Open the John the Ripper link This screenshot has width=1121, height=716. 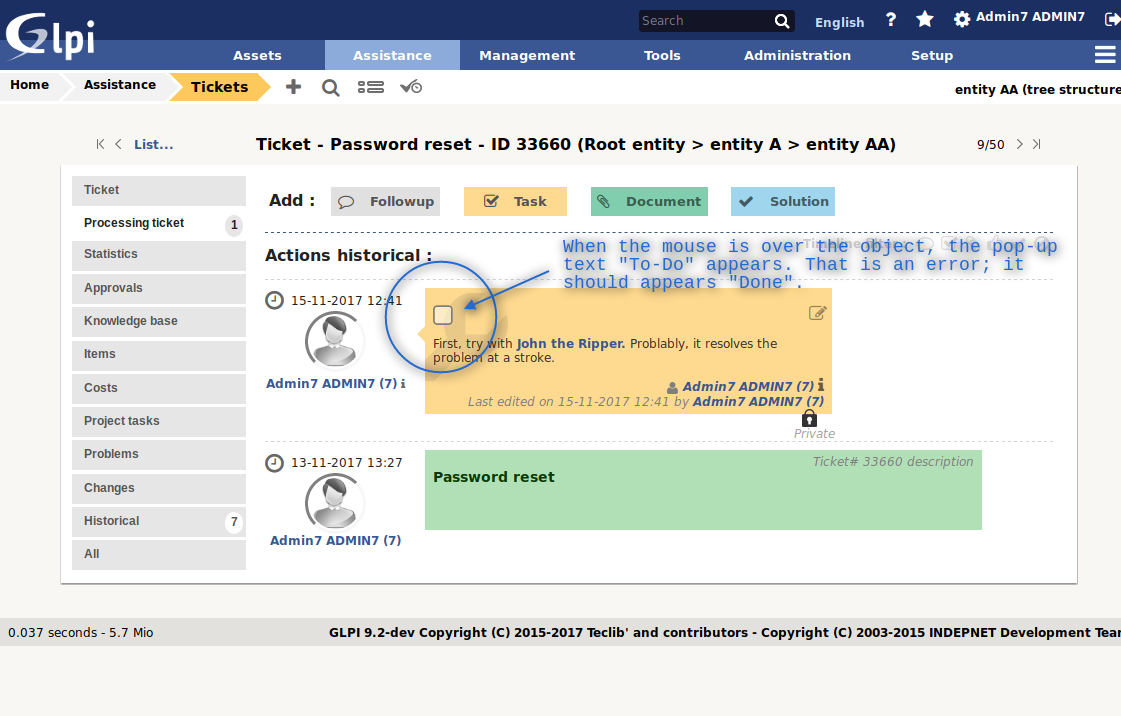coord(571,344)
